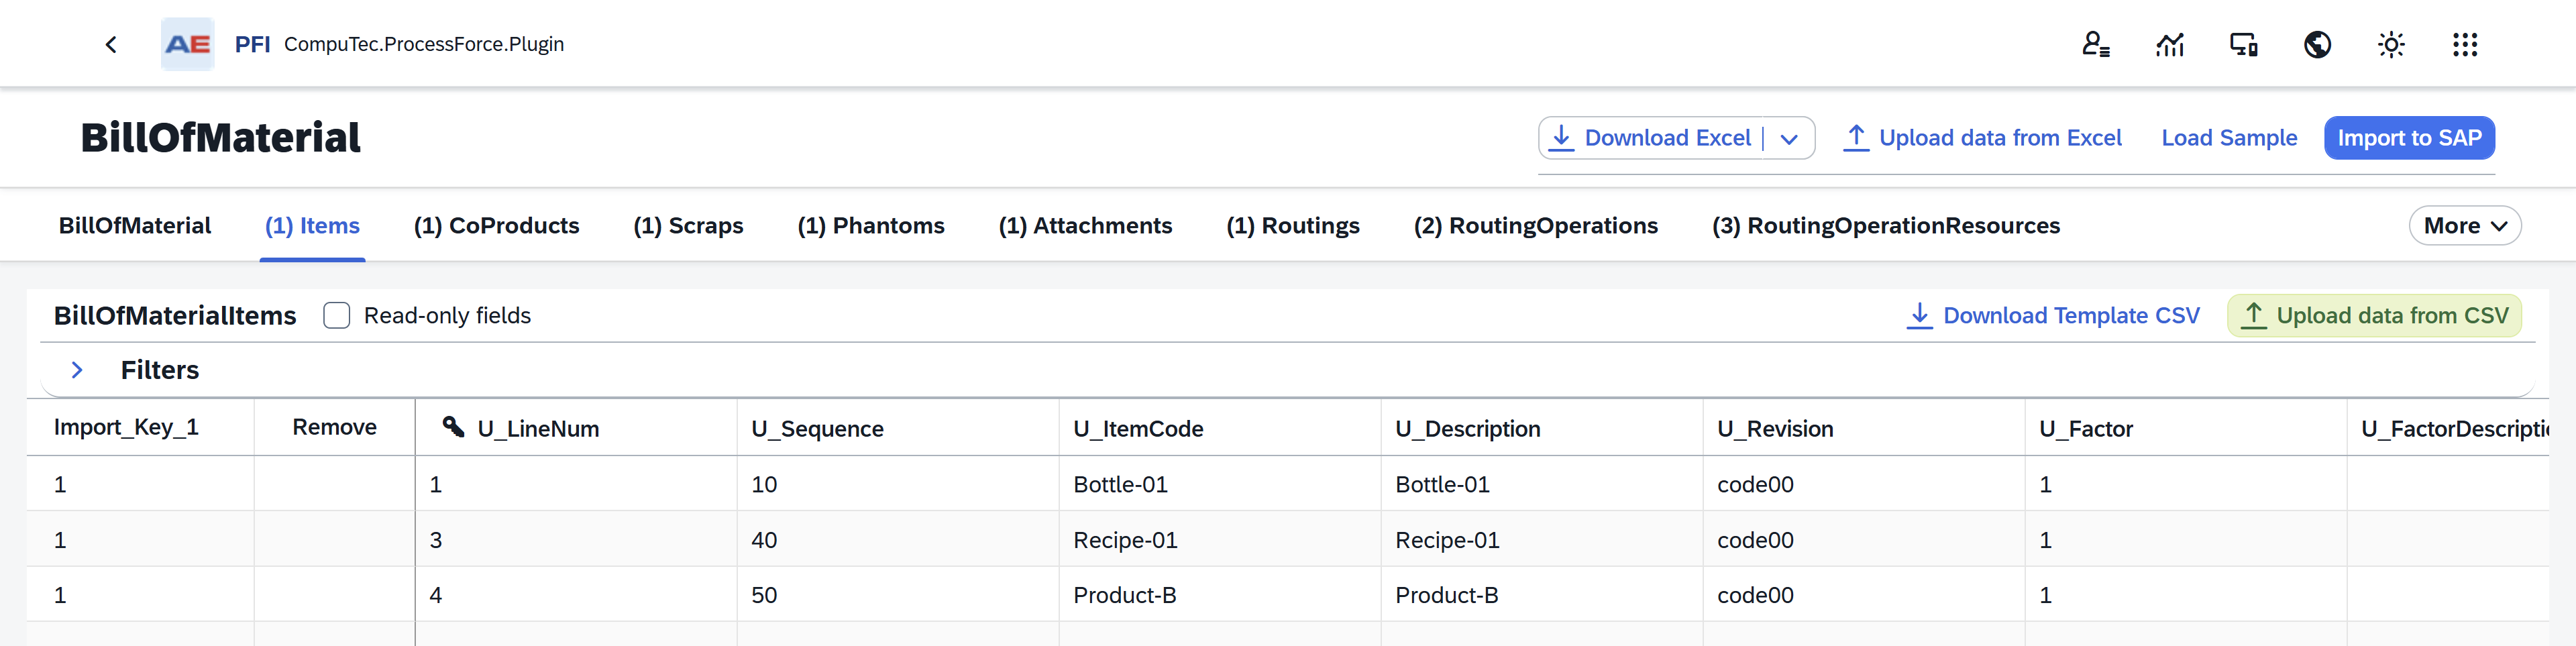The width and height of the screenshot is (2576, 646).
Task: Expand the Filters section chevron
Action: 77,370
